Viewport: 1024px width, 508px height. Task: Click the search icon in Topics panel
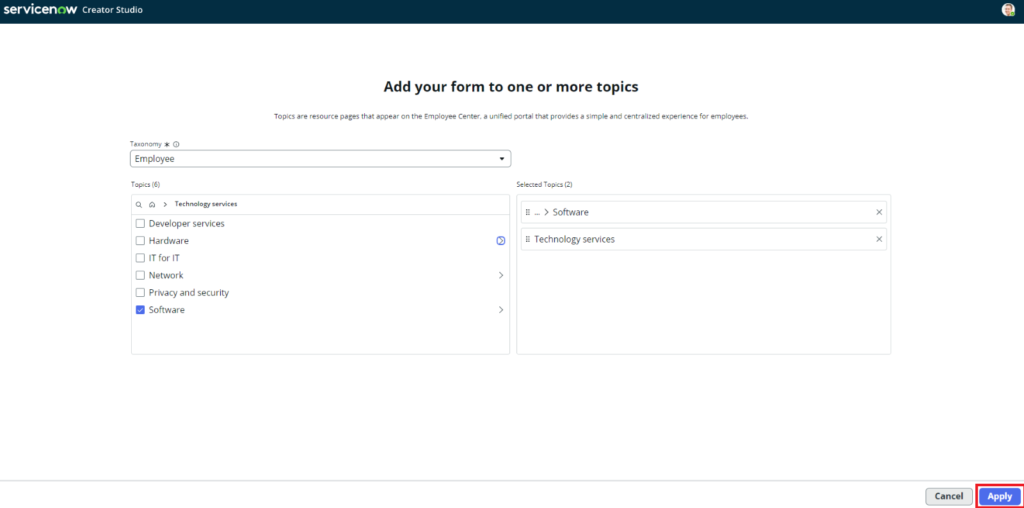coord(139,204)
